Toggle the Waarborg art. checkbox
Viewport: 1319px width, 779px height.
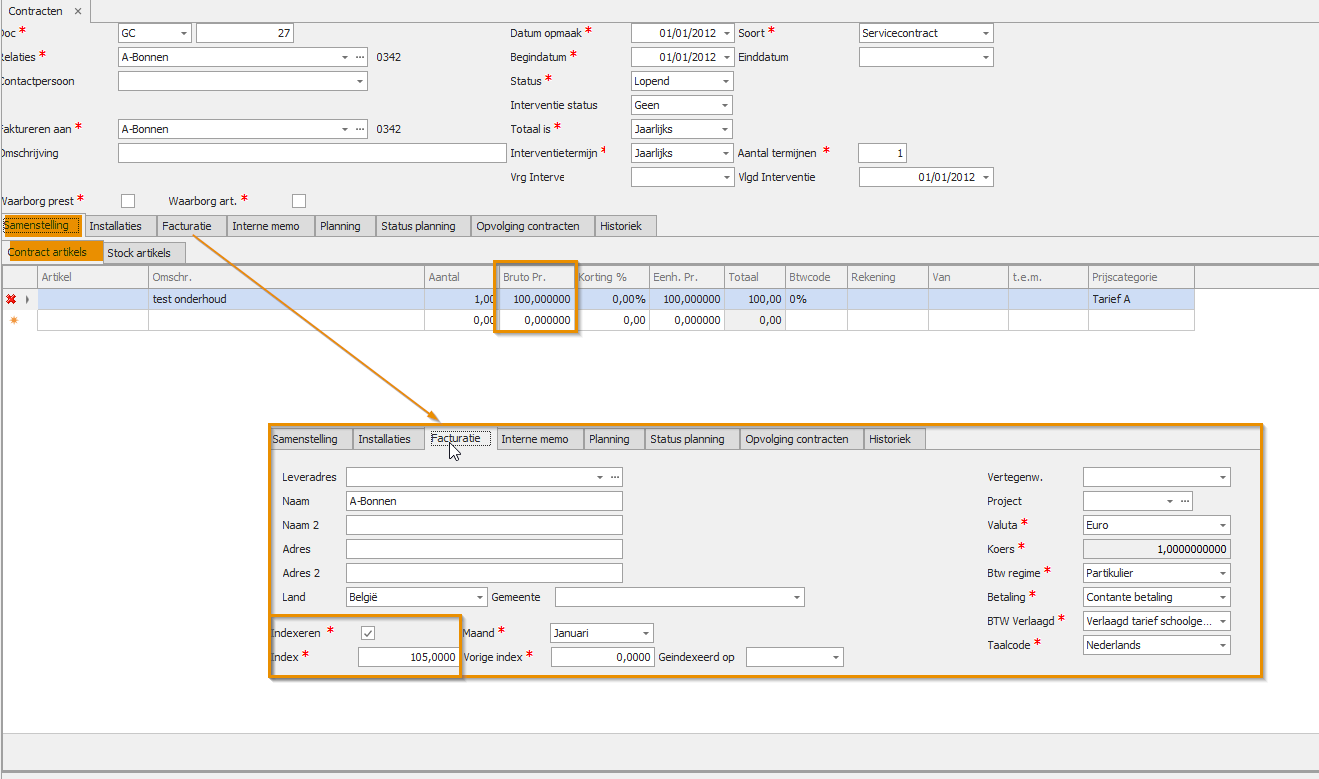point(299,201)
